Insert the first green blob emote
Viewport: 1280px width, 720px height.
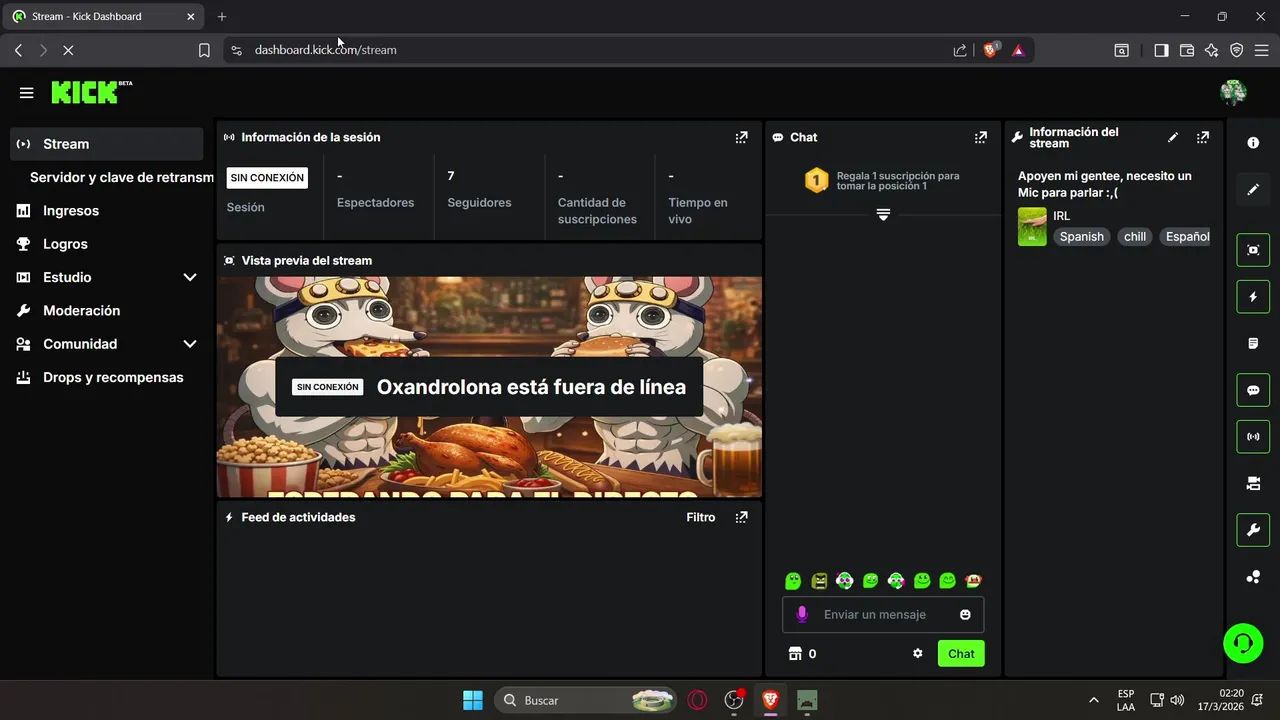pyautogui.click(x=793, y=580)
